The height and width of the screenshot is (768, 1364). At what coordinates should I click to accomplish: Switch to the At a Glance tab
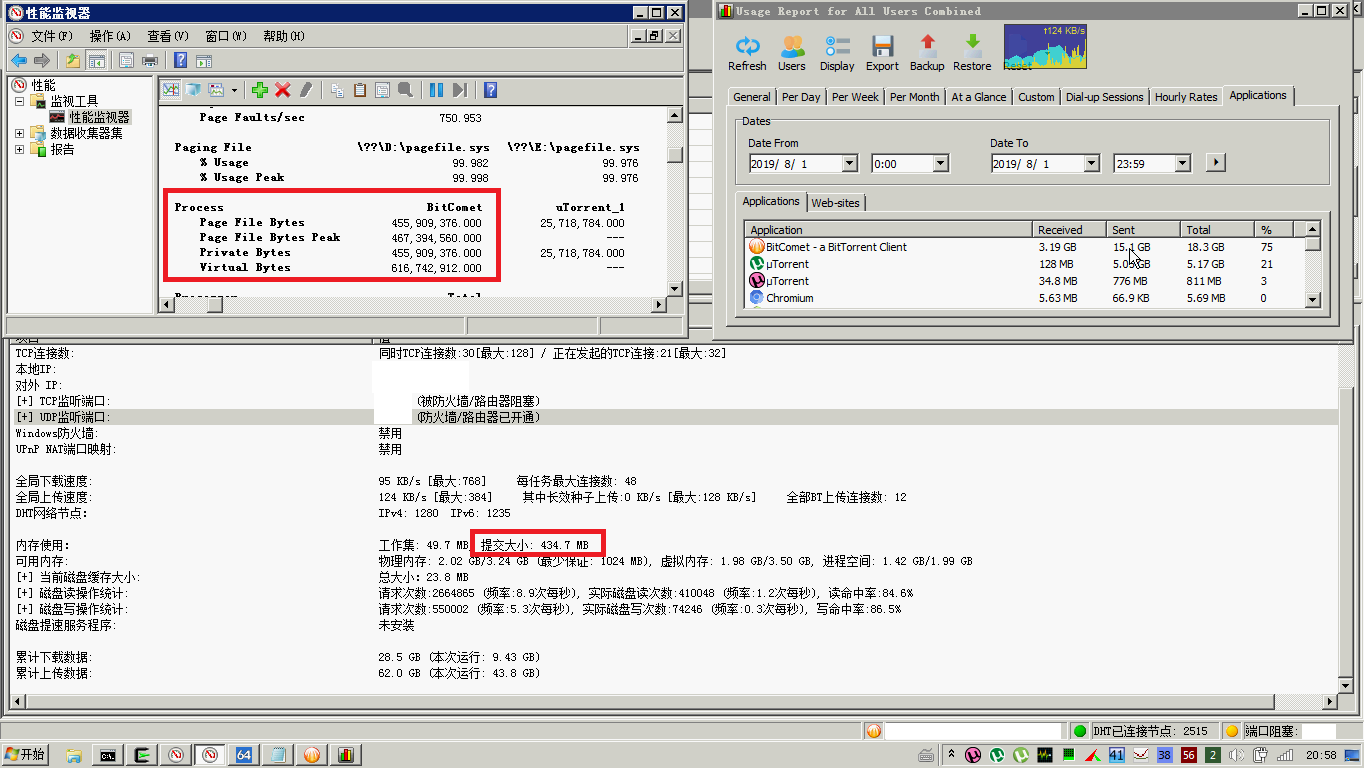click(x=979, y=97)
